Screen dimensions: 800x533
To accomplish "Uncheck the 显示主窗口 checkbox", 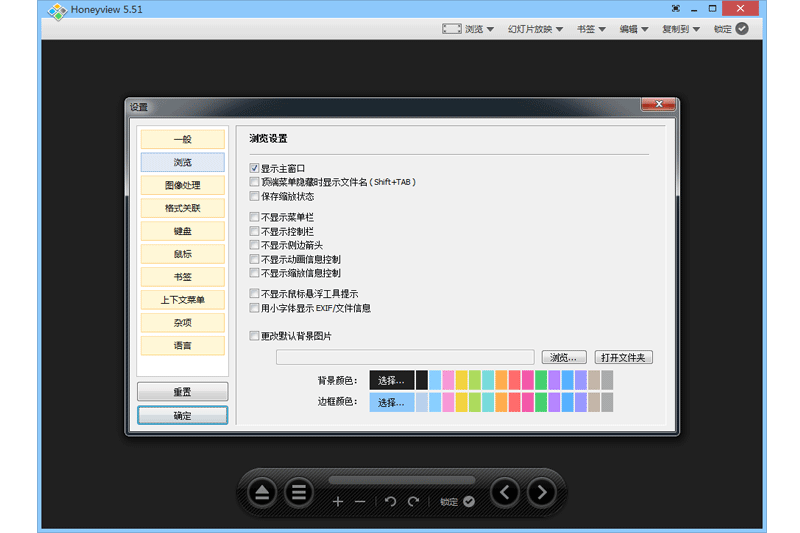I will 254,169.
